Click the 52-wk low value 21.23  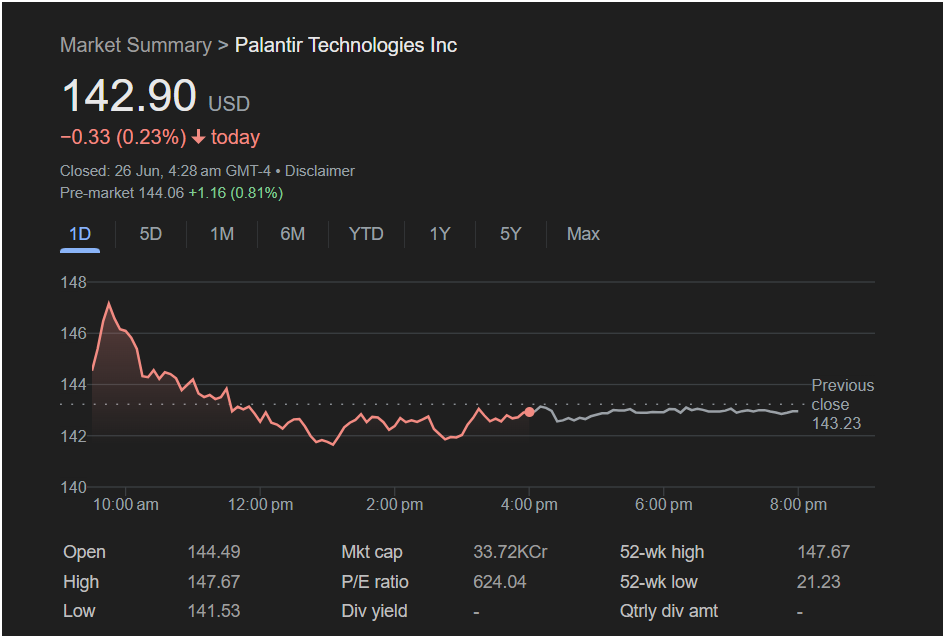[818, 582]
